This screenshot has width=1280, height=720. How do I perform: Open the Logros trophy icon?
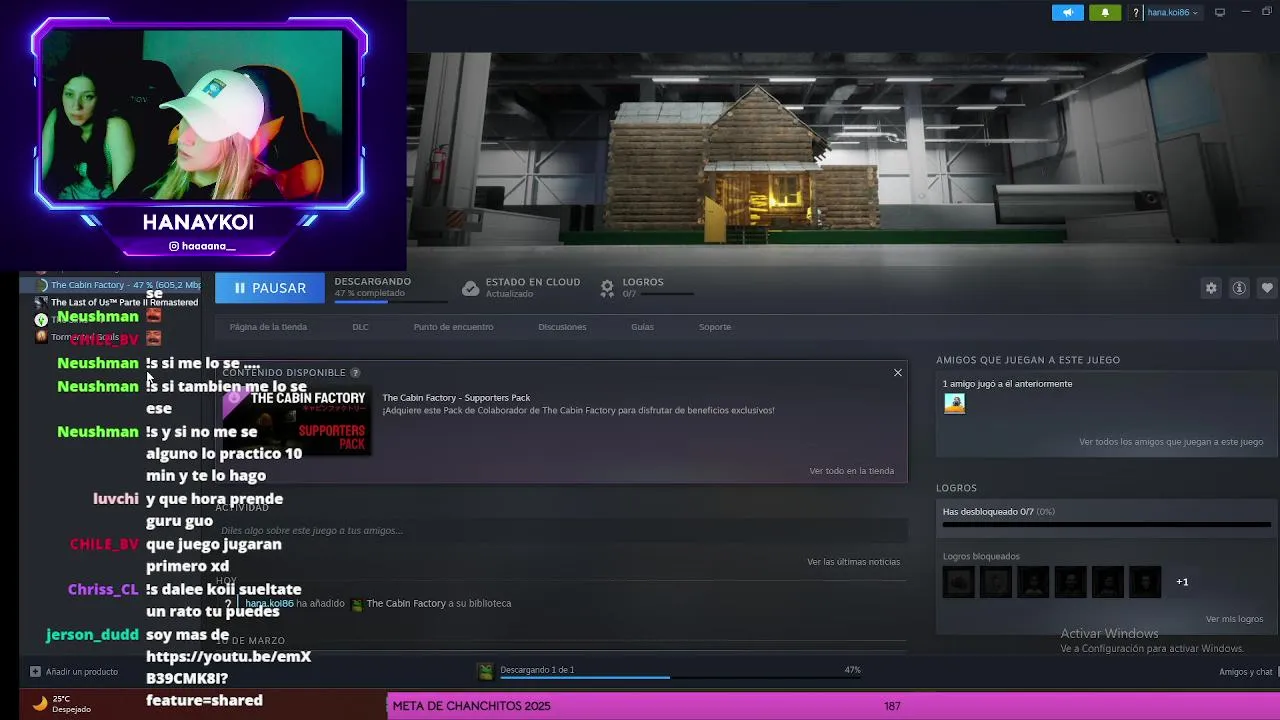pos(607,288)
